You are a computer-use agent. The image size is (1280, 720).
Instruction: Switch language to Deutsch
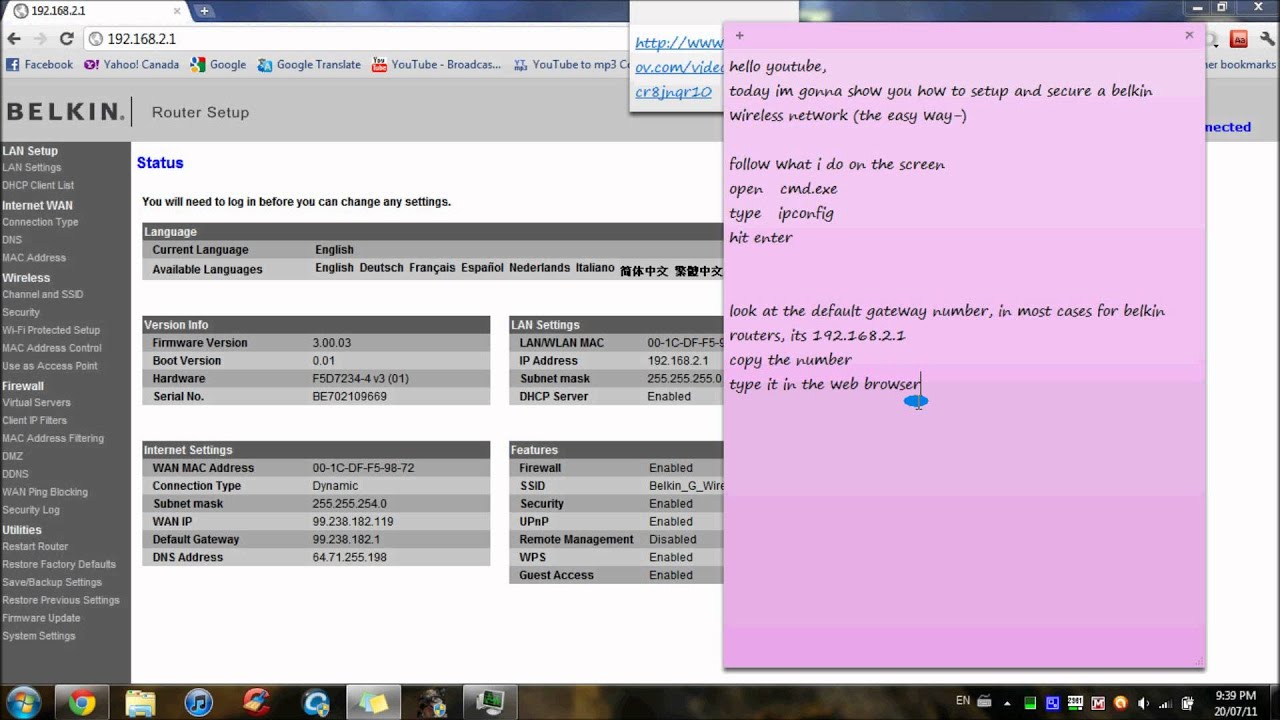381,268
